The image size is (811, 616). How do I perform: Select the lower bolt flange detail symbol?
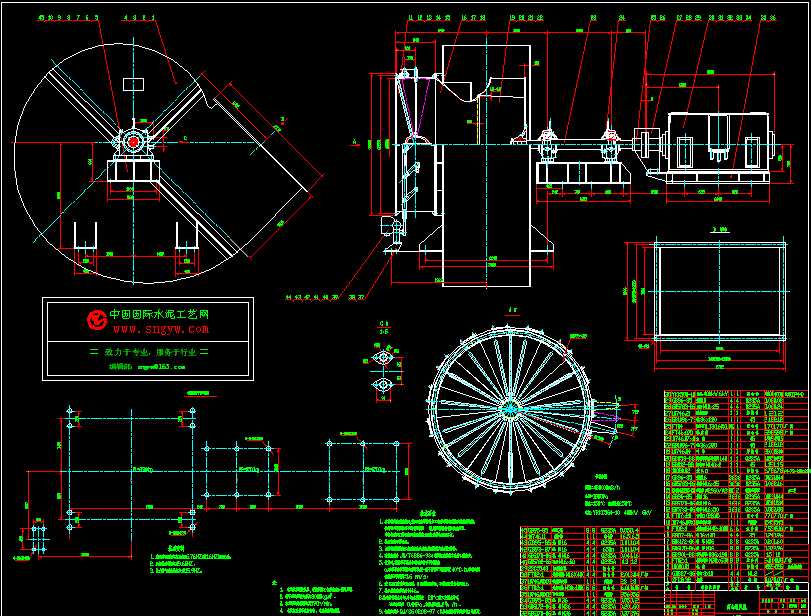(x=383, y=385)
